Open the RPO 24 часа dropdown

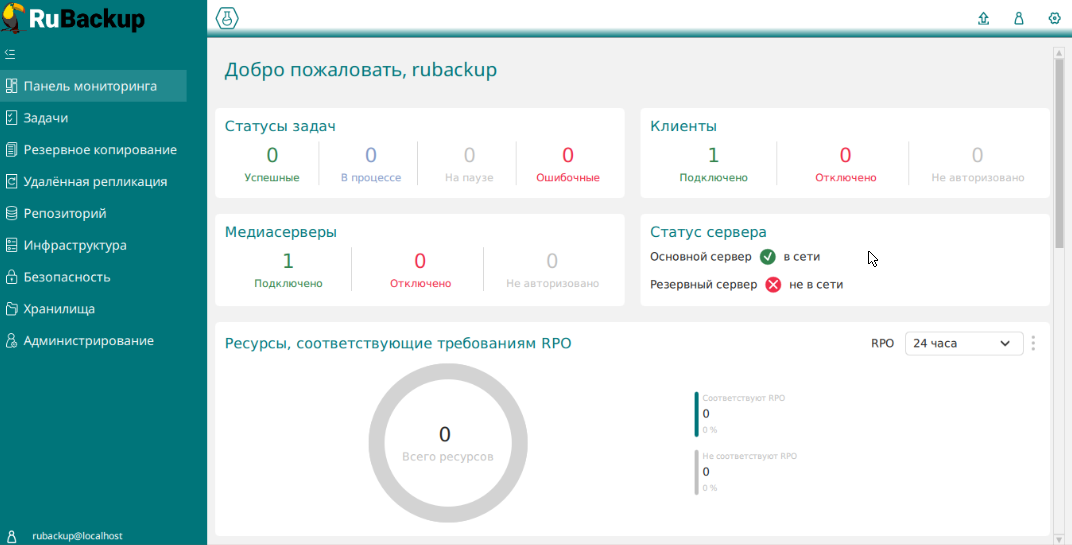[x=963, y=343]
